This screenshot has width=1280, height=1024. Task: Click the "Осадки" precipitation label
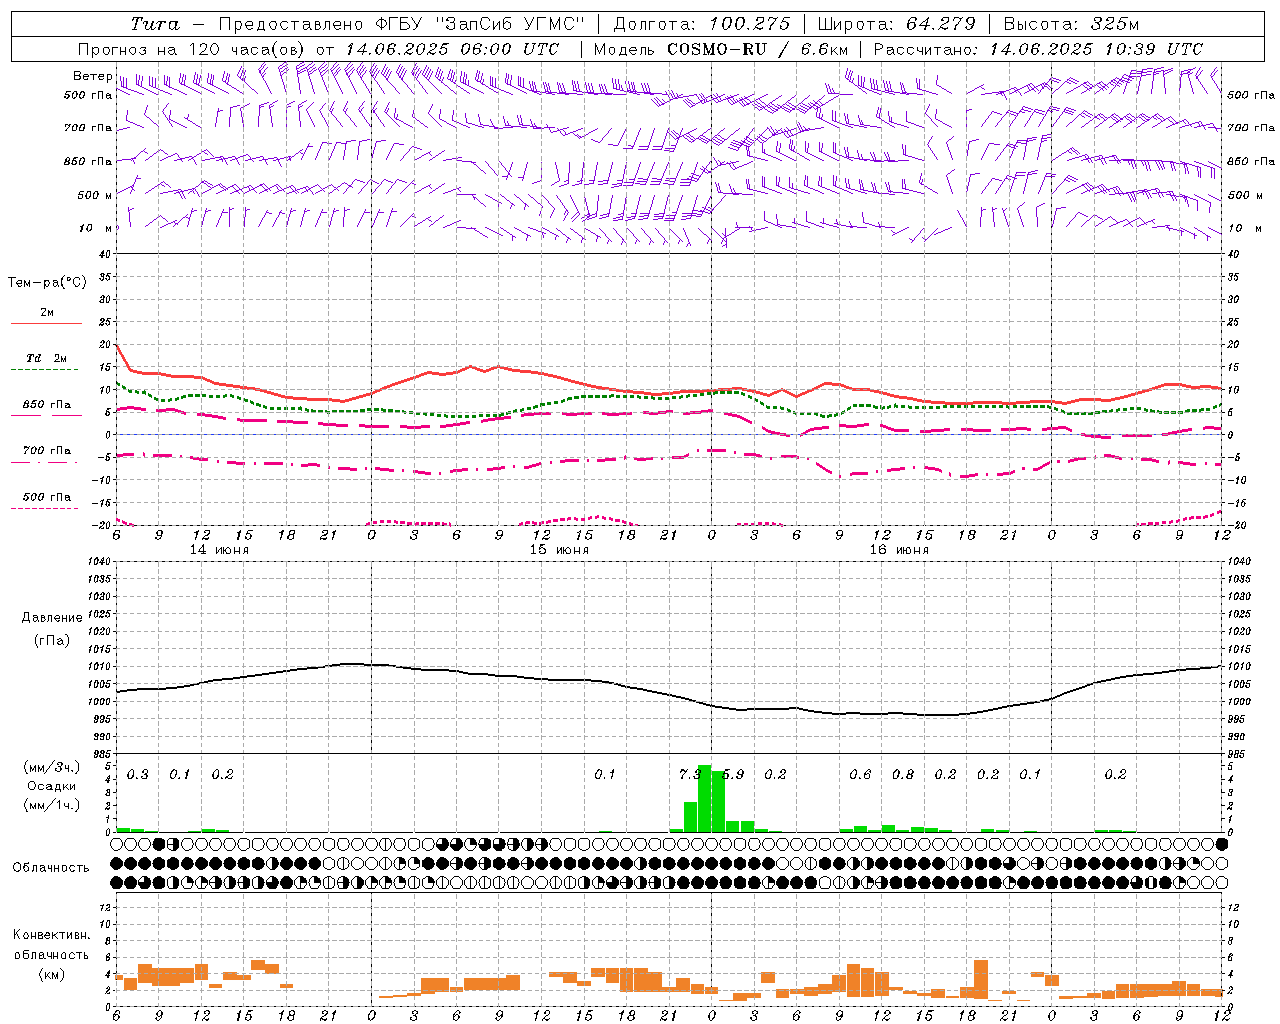tap(52, 786)
